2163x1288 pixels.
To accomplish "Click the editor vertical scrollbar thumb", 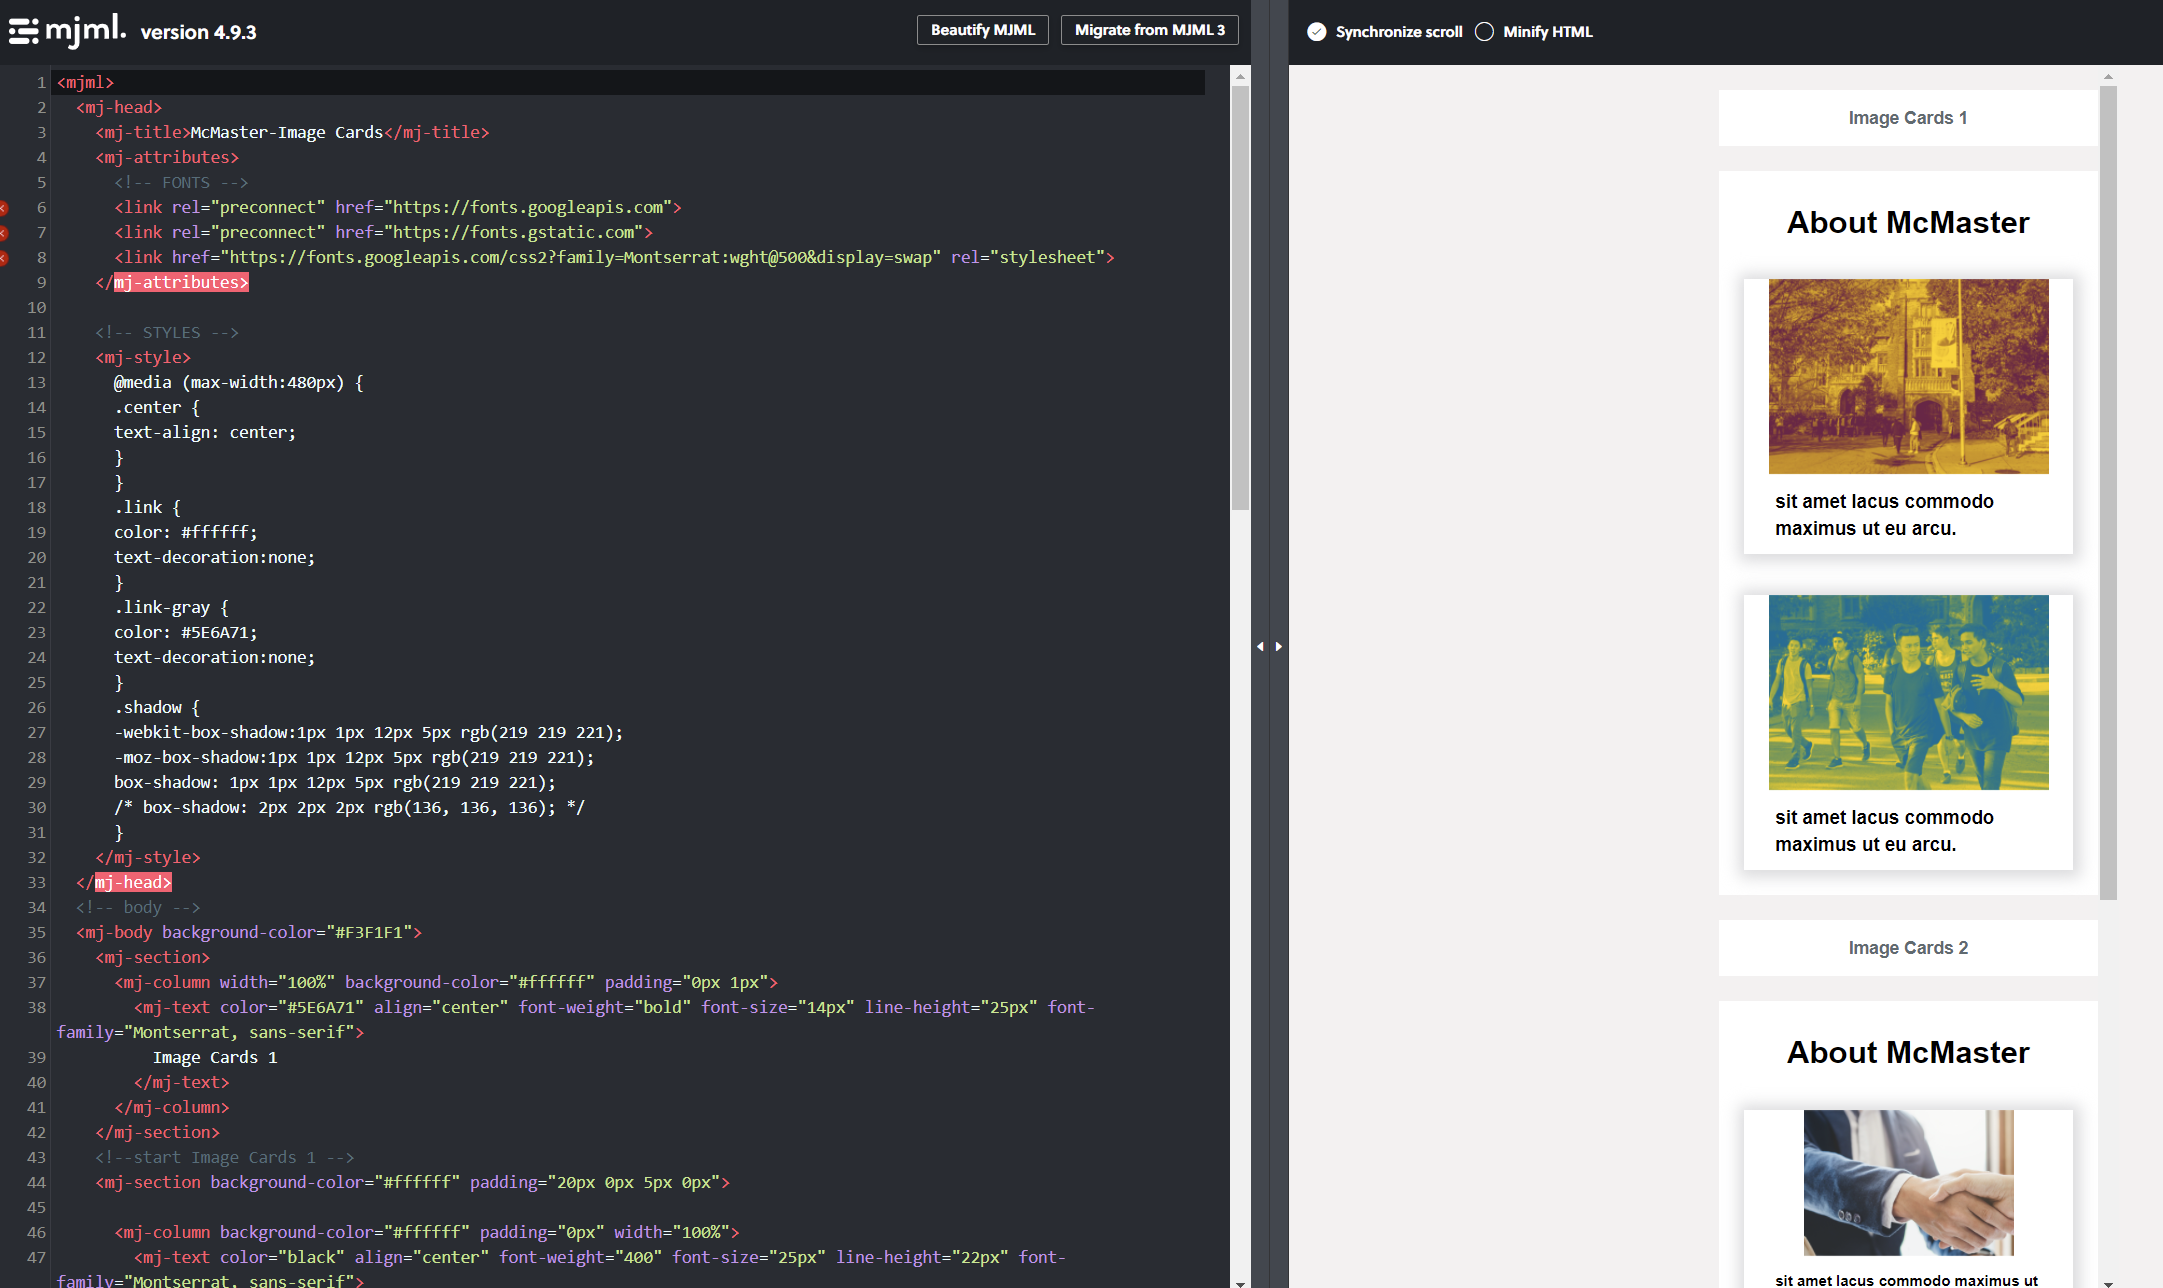I will click(1240, 297).
